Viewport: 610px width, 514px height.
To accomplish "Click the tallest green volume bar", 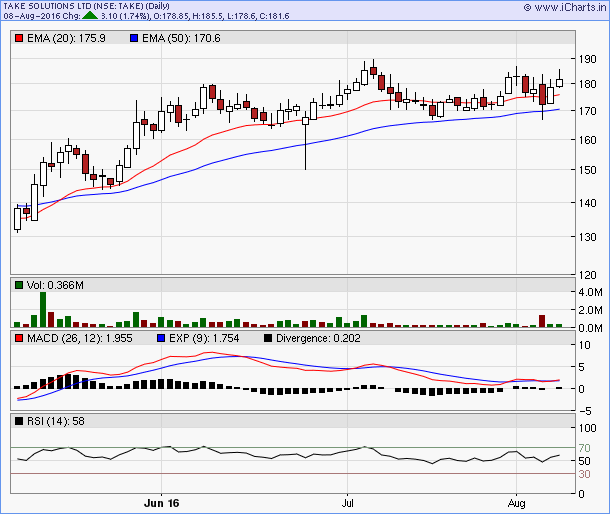I will pos(43,309).
